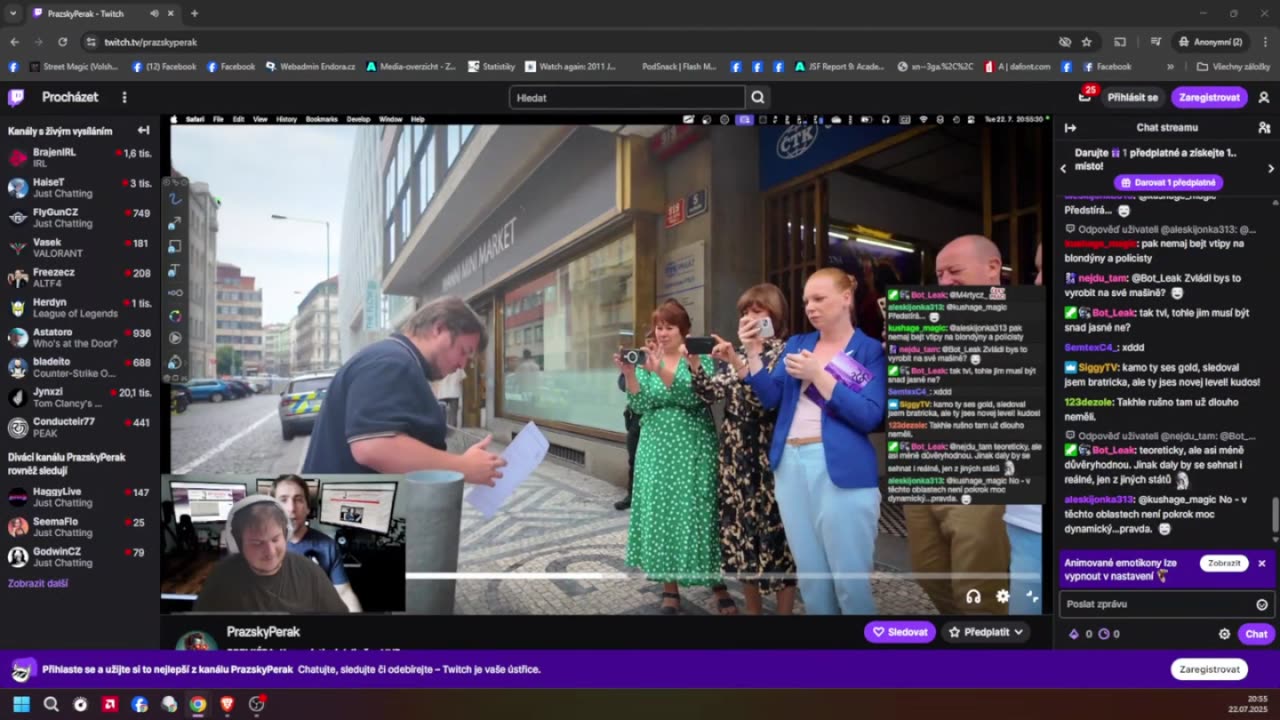This screenshot has width=1280, height=720.
Task: Open the Procházet browse menu
Action: (x=70, y=97)
